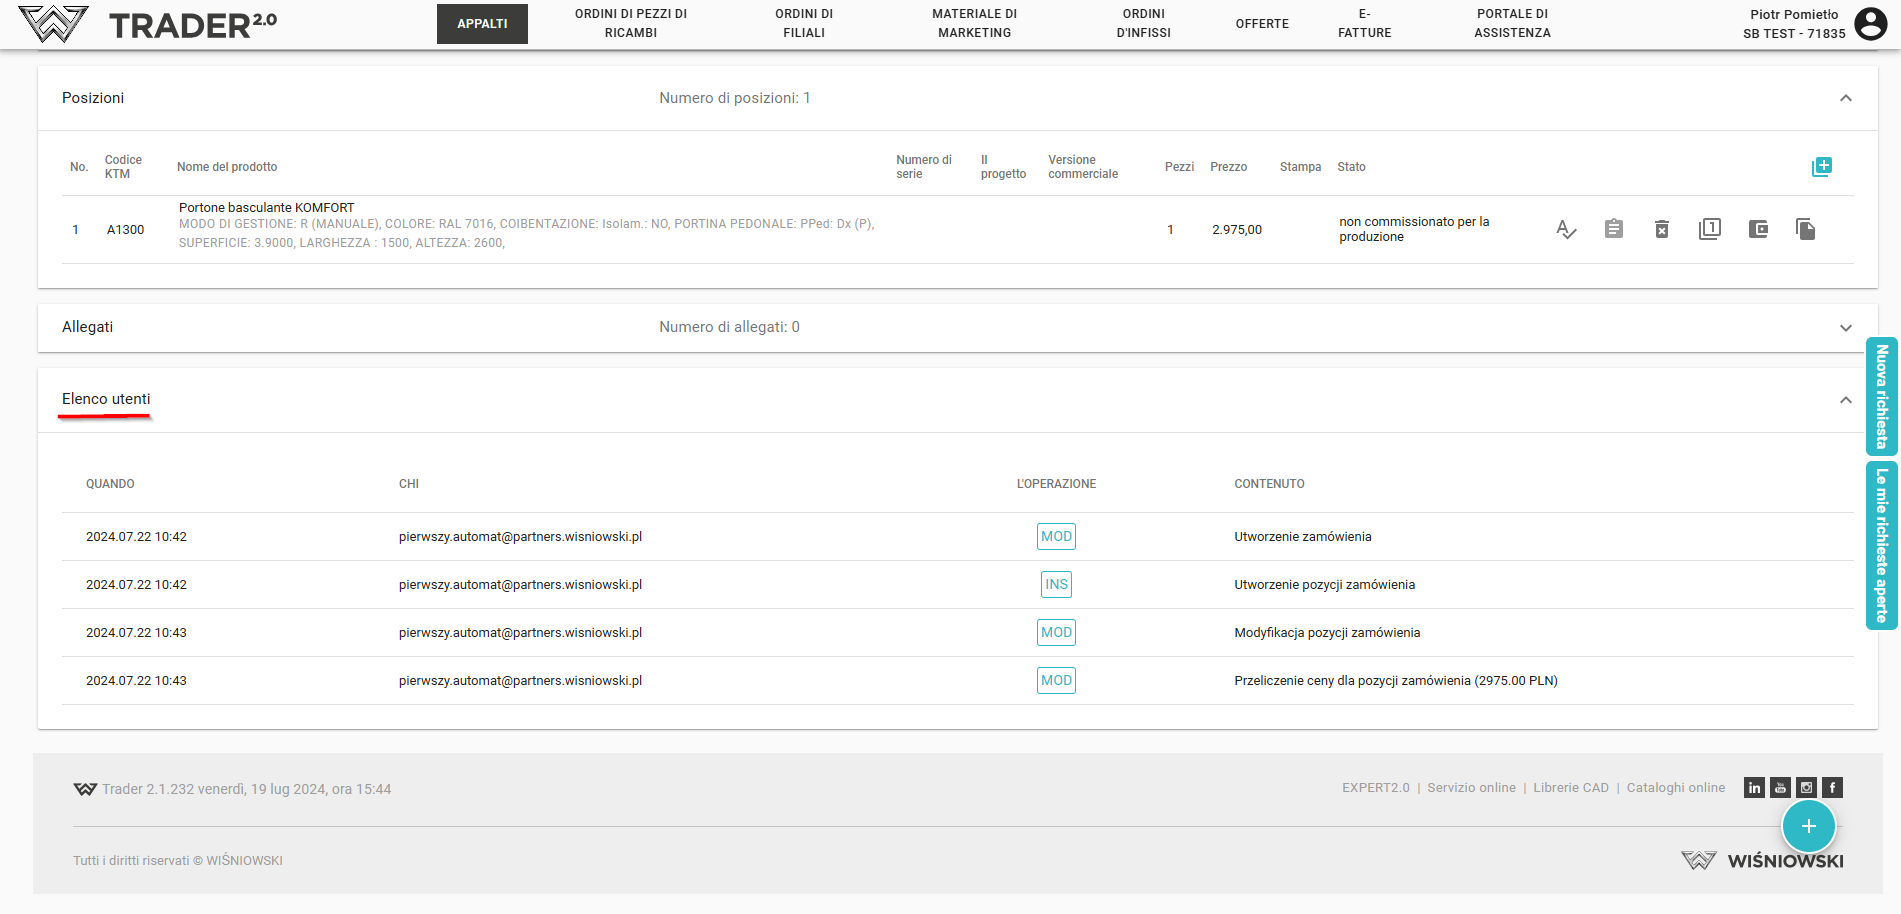Expand the Allegati section
1901x914 pixels.
click(1845, 328)
